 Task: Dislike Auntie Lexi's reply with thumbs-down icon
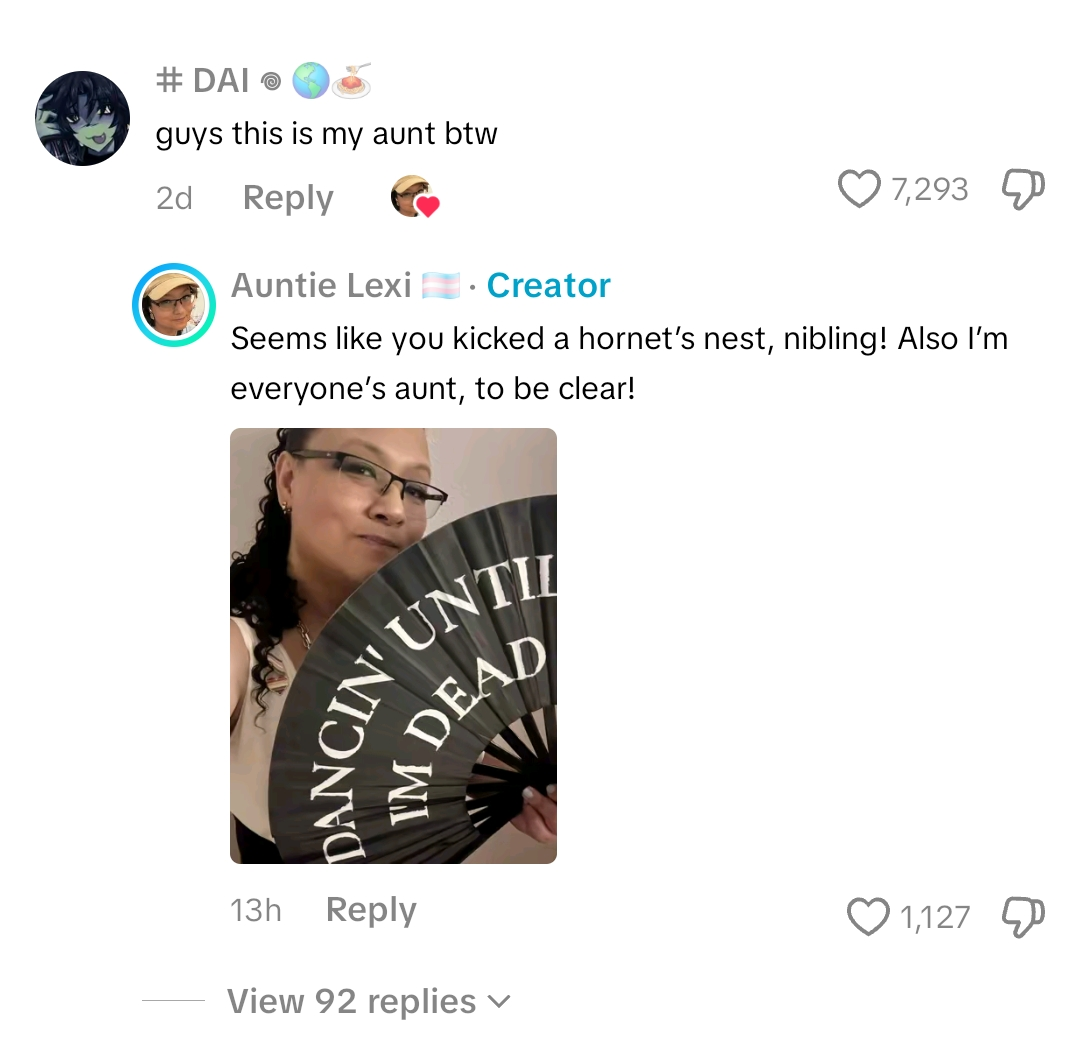click(x=1024, y=917)
